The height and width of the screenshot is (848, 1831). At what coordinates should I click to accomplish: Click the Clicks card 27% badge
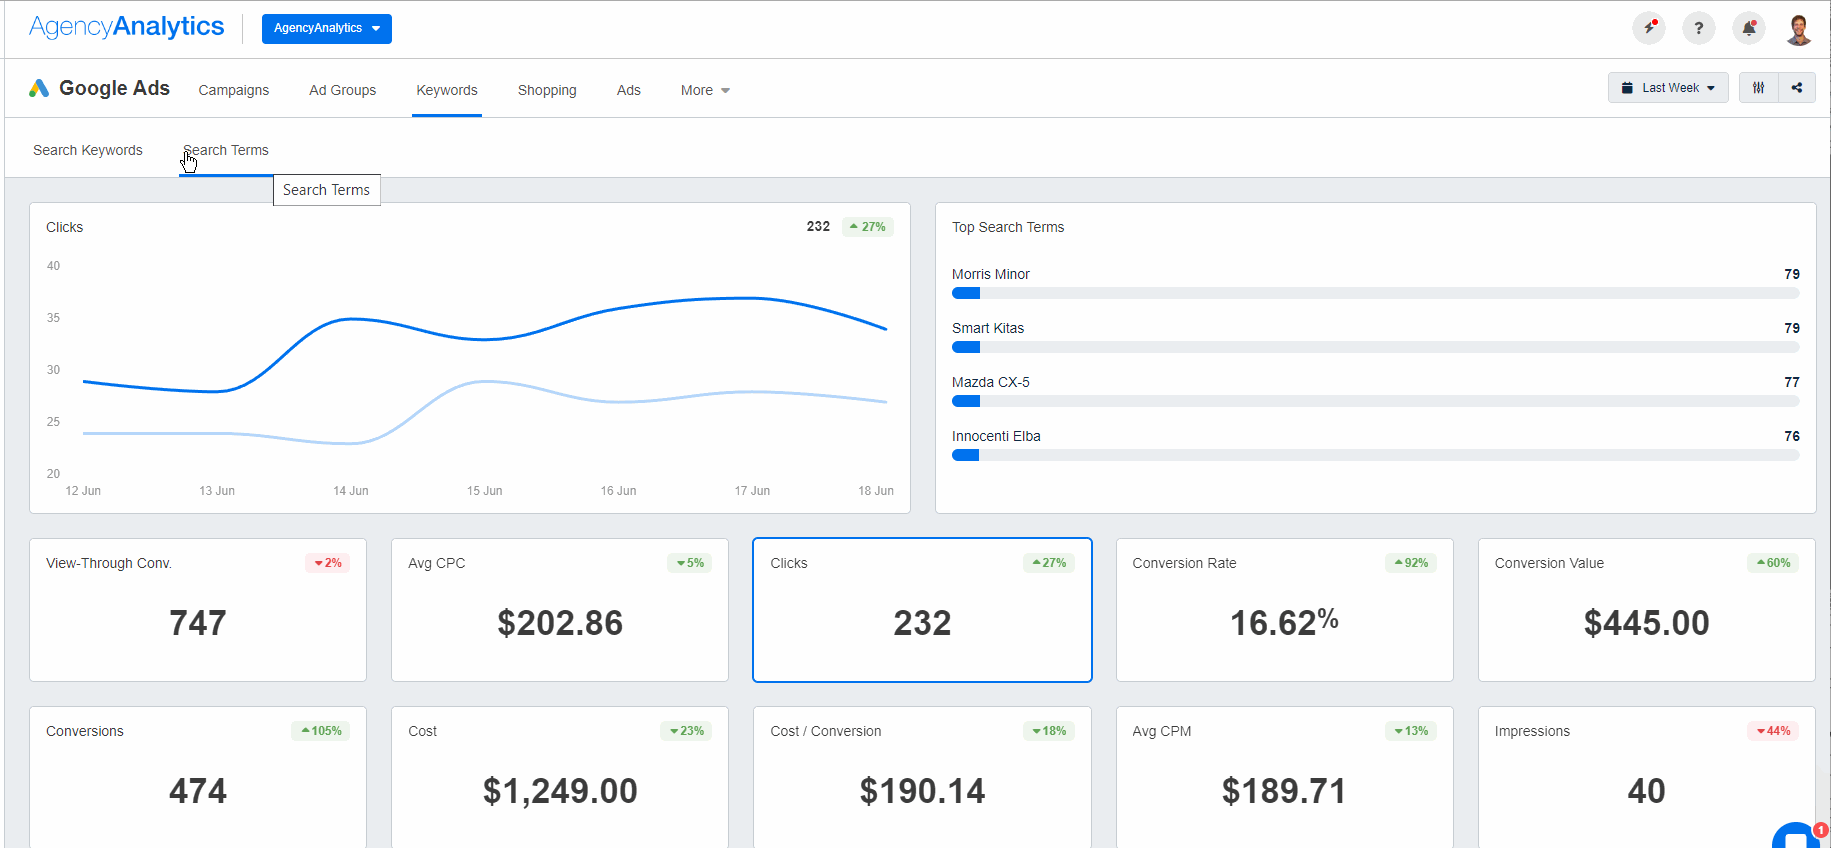(1049, 563)
